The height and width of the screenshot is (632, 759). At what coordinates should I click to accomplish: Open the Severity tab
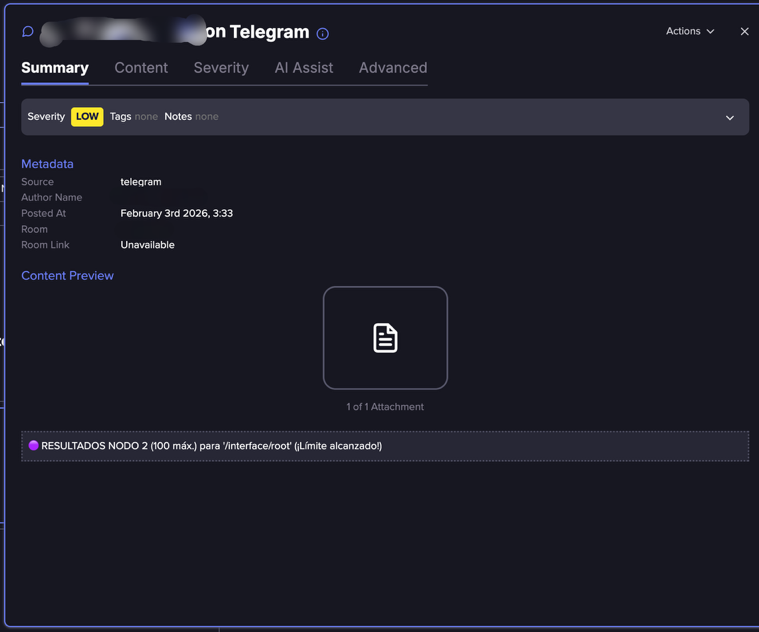pyautogui.click(x=221, y=68)
